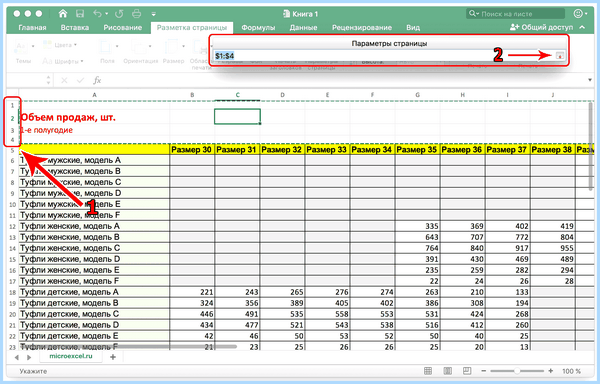The width and height of the screenshot is (600, 384).
Task: Click the Undo arrow icon
Action: (x=97, y=14)
